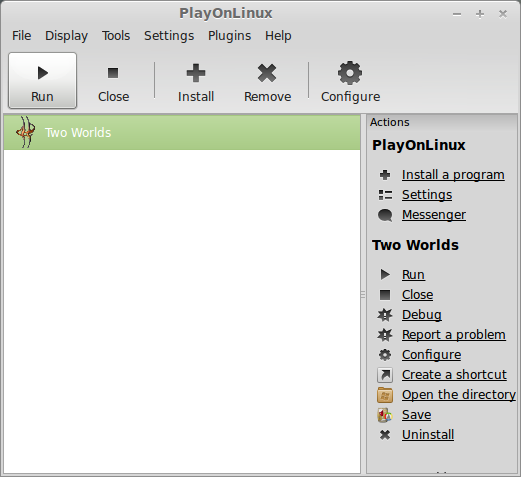This screenshot has height=477, width=521.
Task: Click the splitter handle between list and Actions panel
Action: [363, 295]
